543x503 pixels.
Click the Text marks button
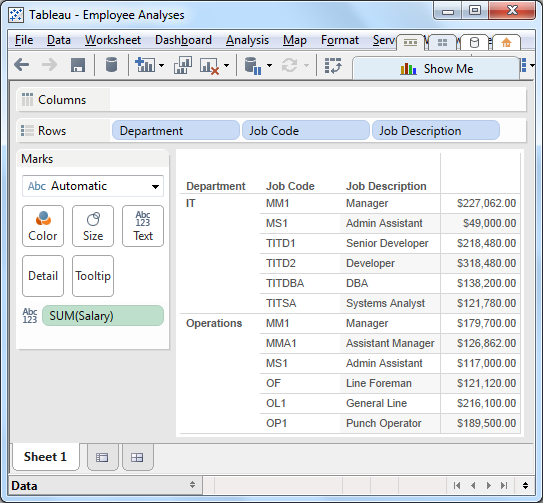click(x=143, y=226)
